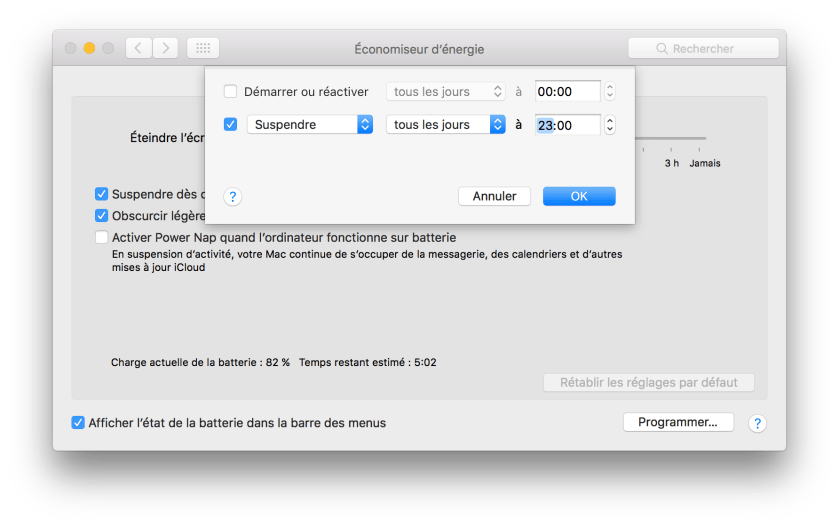The height and width of the screenshot is (526, 839).
Task: Click stepper arrows beside 23:00 time
Action: [x=610, y=125]
